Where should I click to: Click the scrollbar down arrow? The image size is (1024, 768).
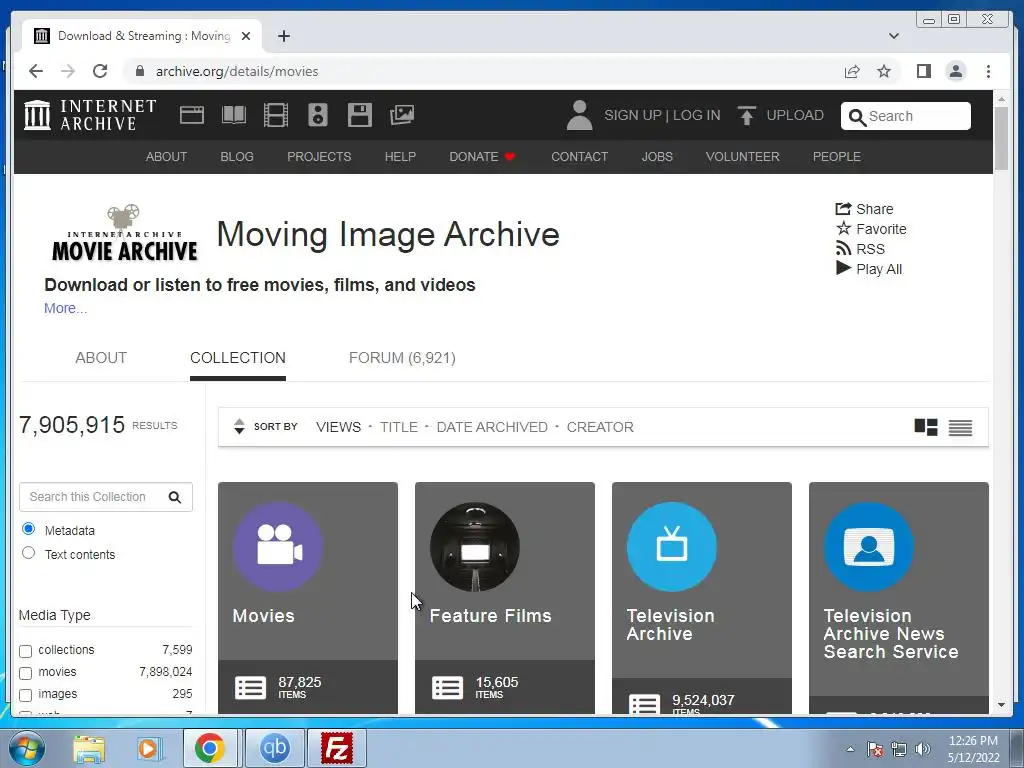(1001, 705)
